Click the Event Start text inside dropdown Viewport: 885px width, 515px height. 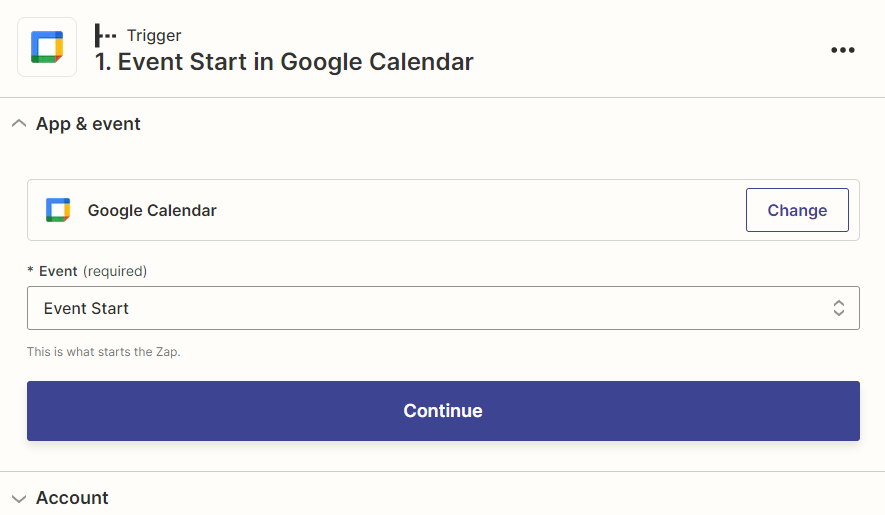(x=86, y=308)
